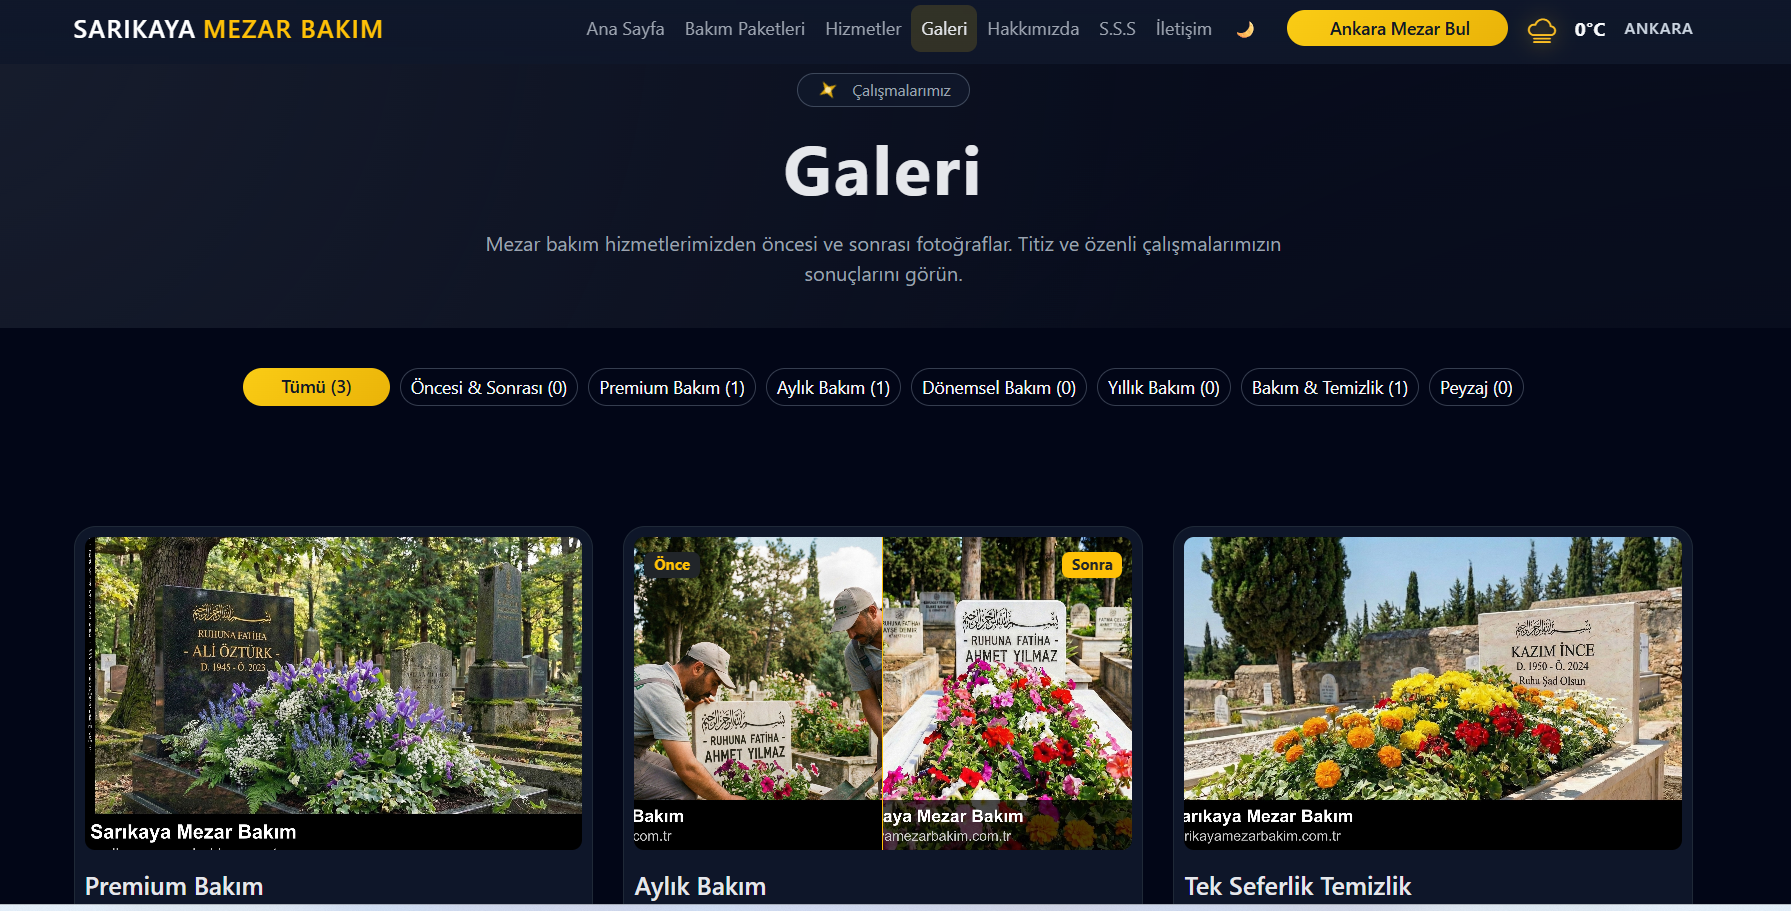The image size is (1791, 911).
Task: Select the Peyzaj (0) filter
Action: 1475,388
